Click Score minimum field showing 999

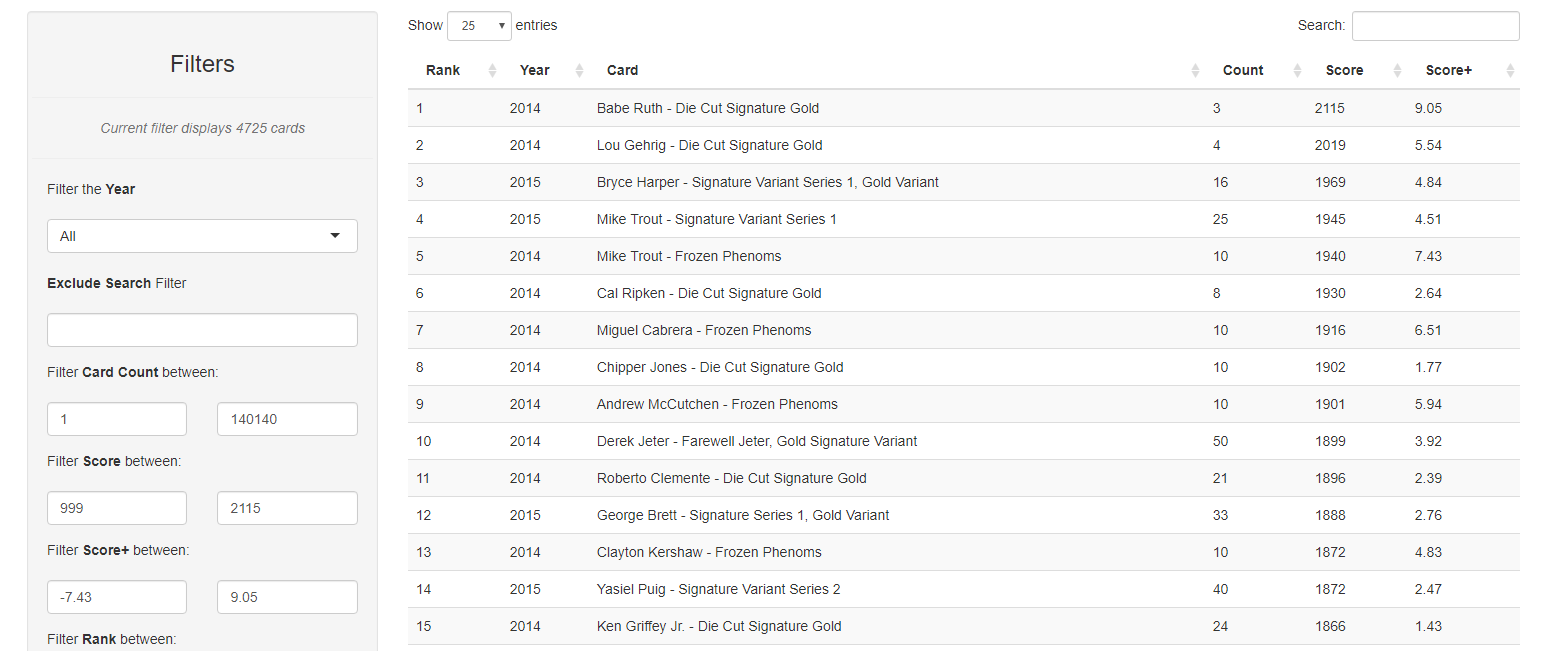click(x=117, y=508)
